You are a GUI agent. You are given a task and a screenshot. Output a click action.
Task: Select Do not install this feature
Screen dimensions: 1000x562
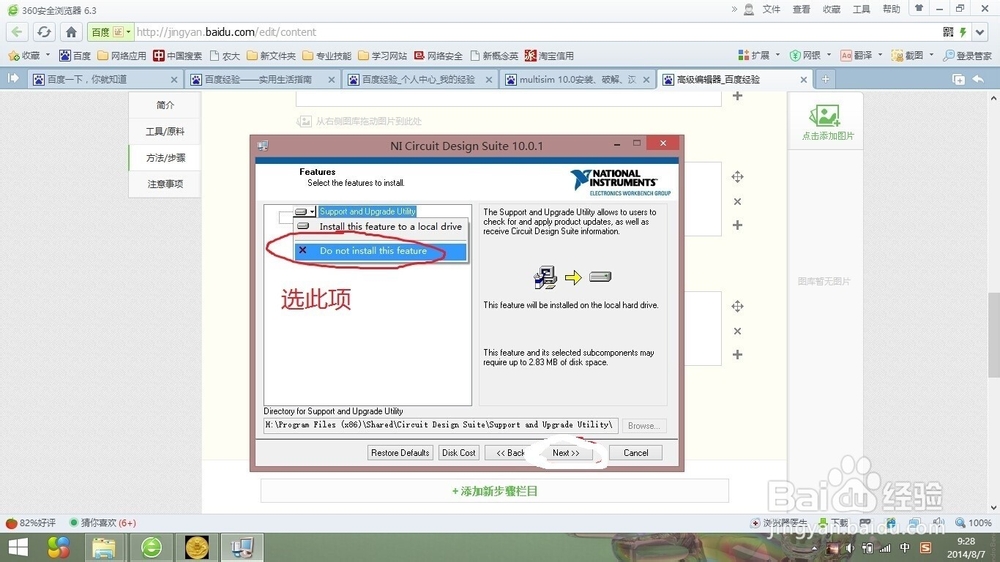click(380, 251)
